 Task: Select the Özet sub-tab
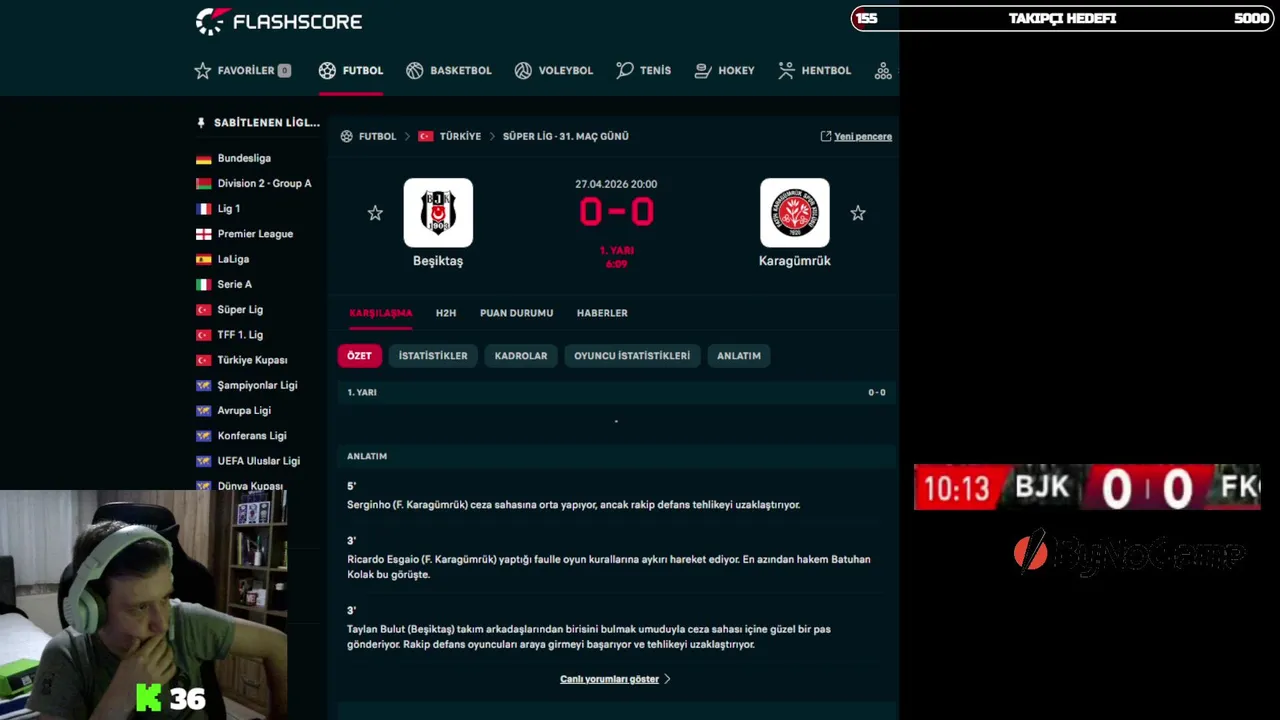[x=359, y=356]
